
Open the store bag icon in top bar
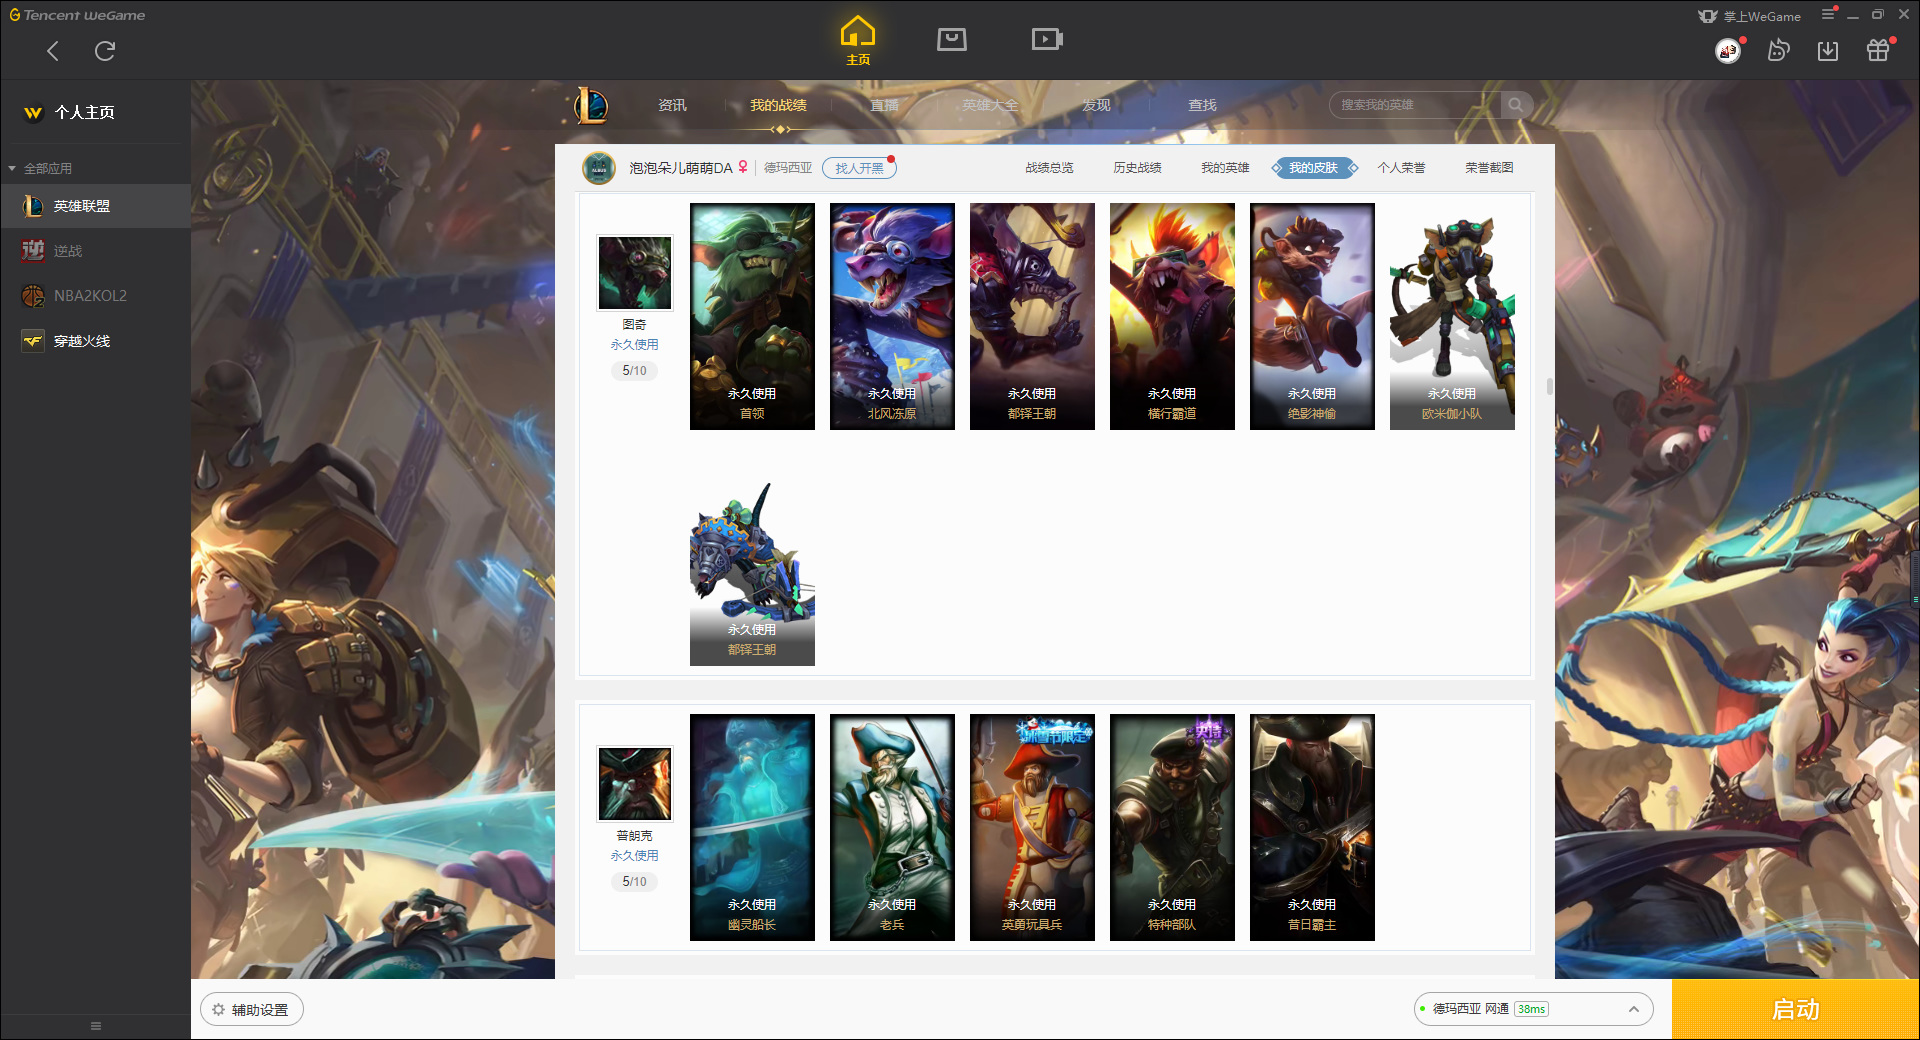pyautogui.click(x=952, y=39)
